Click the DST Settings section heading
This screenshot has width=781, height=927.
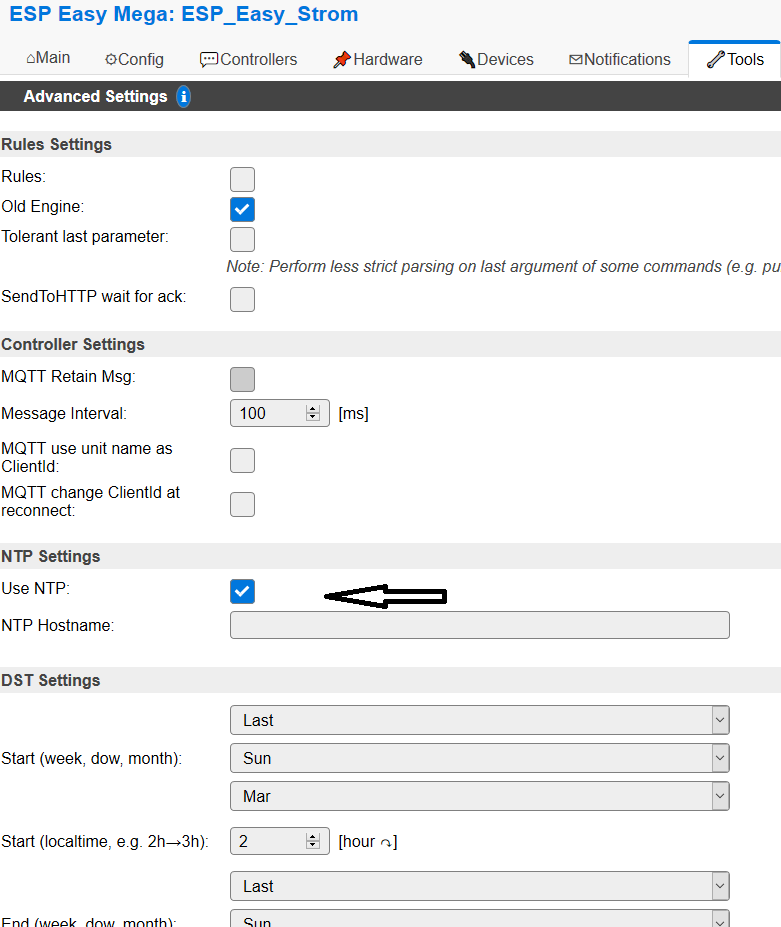pos(51,680)
